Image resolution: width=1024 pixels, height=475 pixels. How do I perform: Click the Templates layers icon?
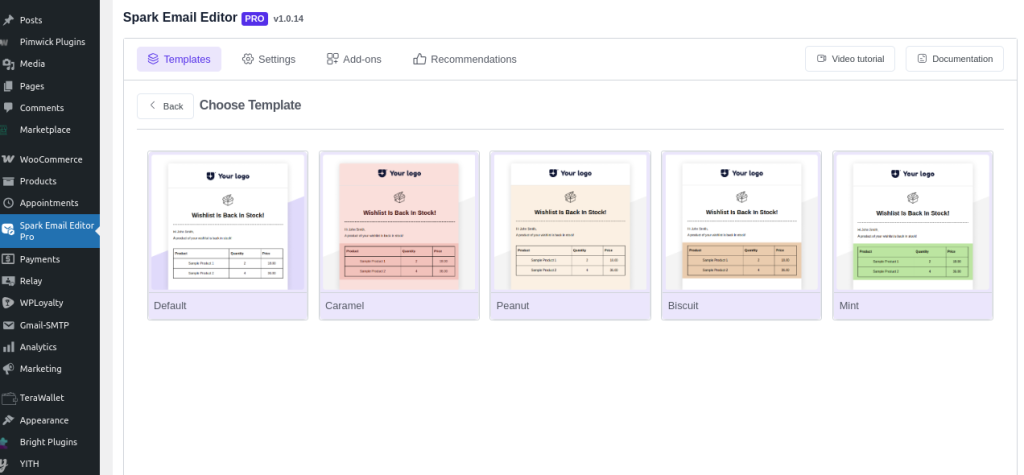pyautogui.click(x=153, y=59)
